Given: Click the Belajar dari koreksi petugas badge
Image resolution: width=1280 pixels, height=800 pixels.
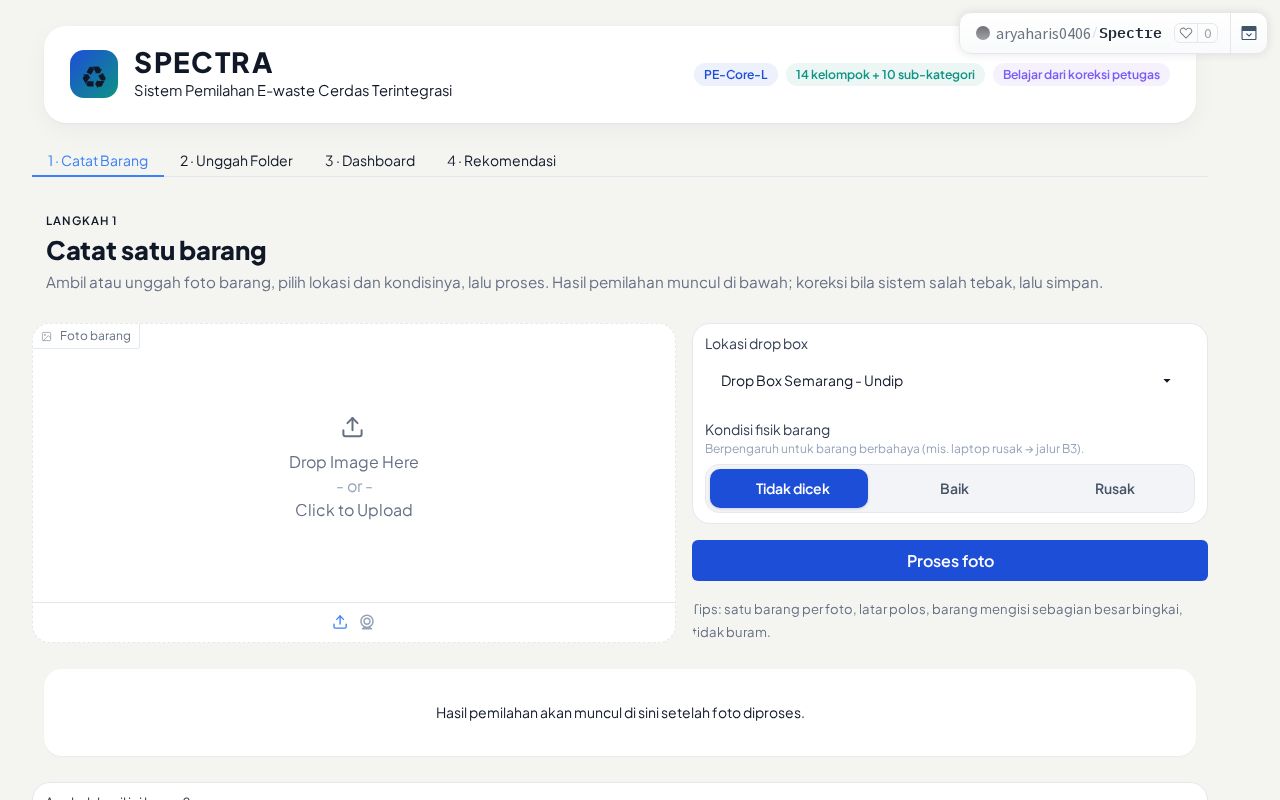Looking at the screenshot, I should [1081, 75].
